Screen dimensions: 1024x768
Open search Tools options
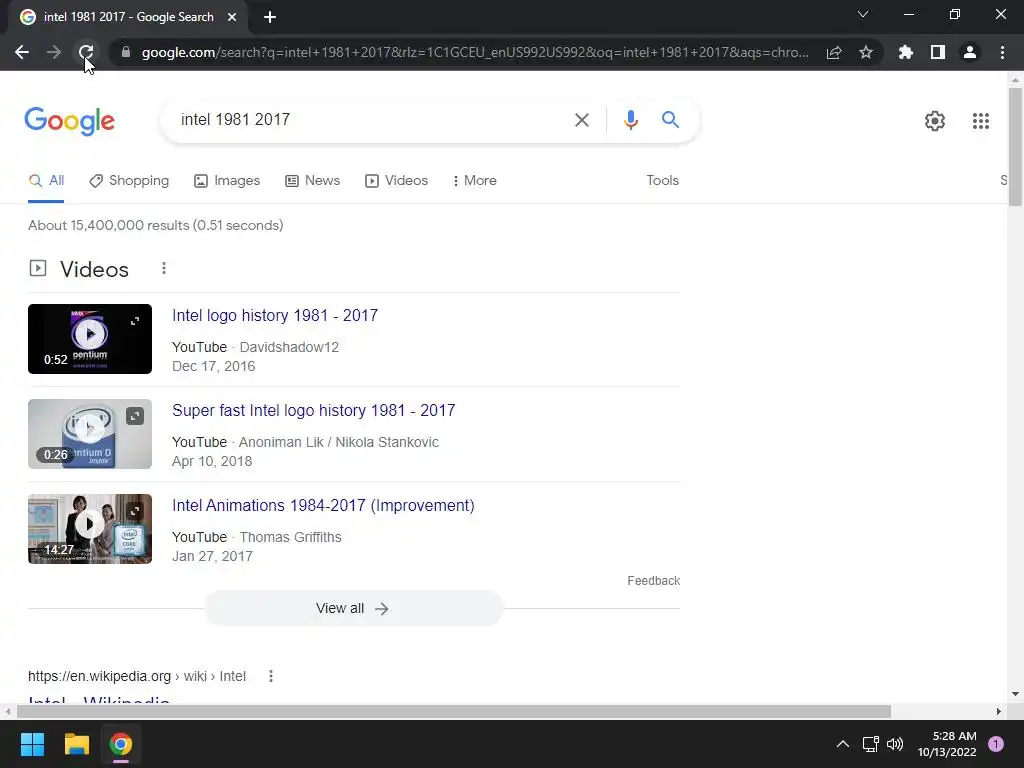point(662,181)
